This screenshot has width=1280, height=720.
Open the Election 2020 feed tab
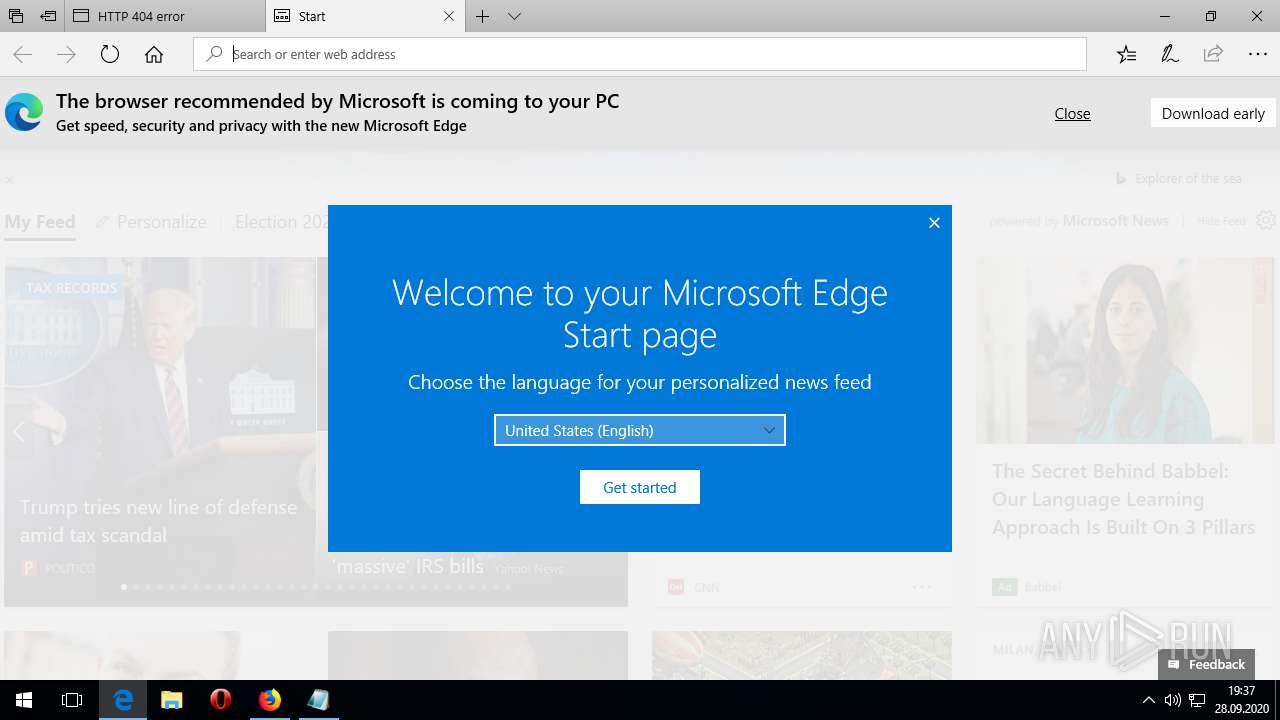tap(281, 222)
